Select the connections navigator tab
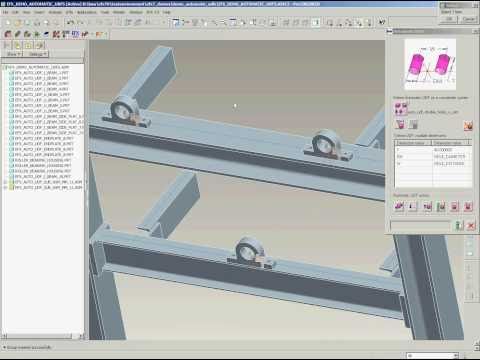 click(39, 45)
